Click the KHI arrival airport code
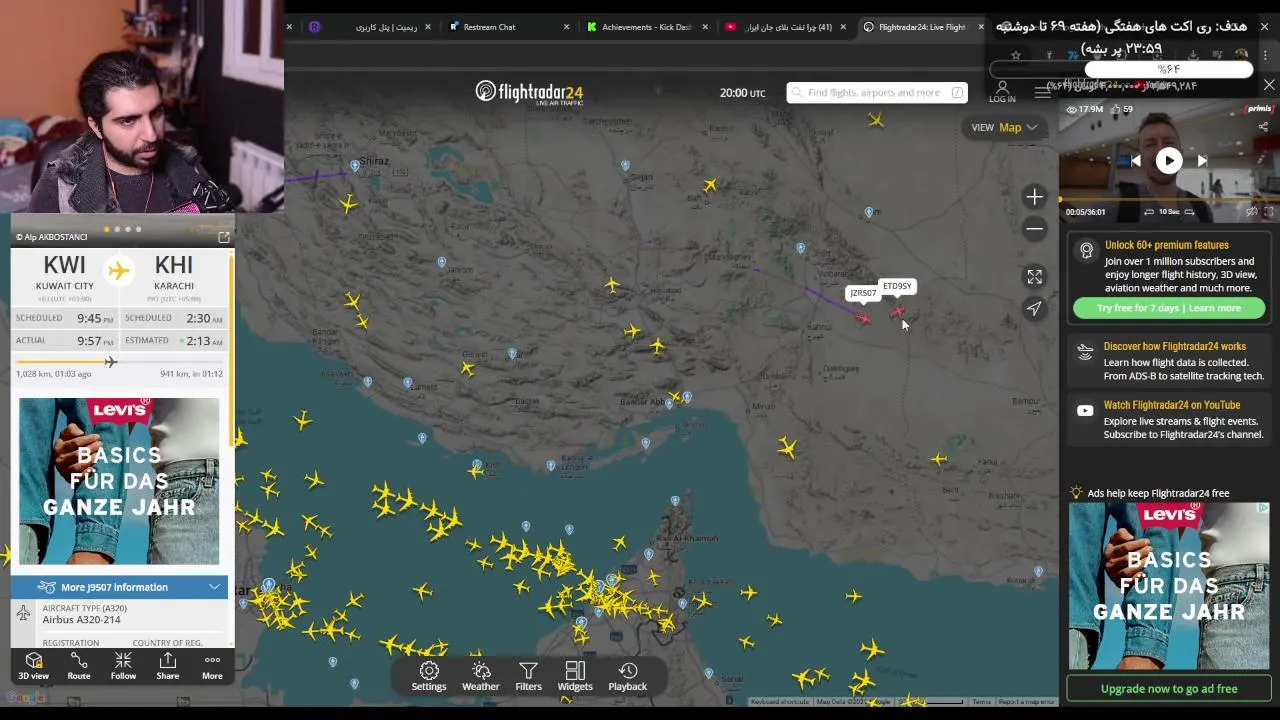 [x=174, y=265]
